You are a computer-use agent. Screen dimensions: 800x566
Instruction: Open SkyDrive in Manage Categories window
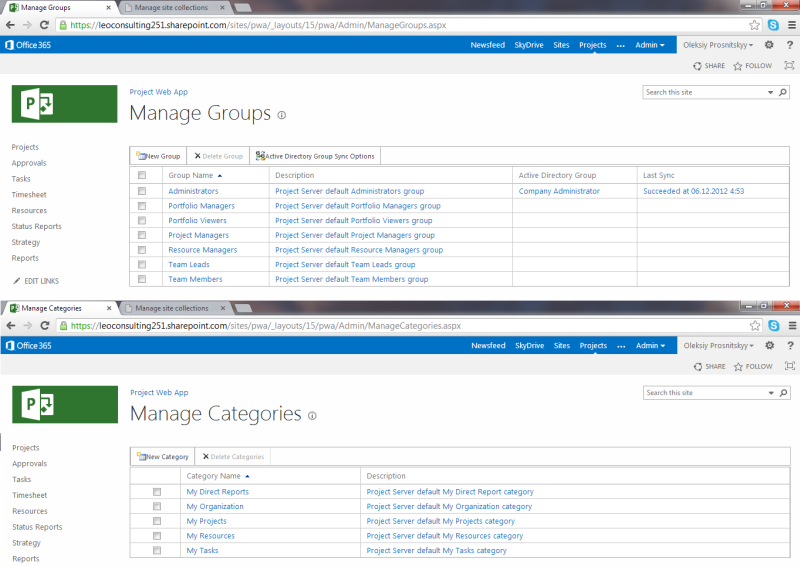click(x=530, y=346)
